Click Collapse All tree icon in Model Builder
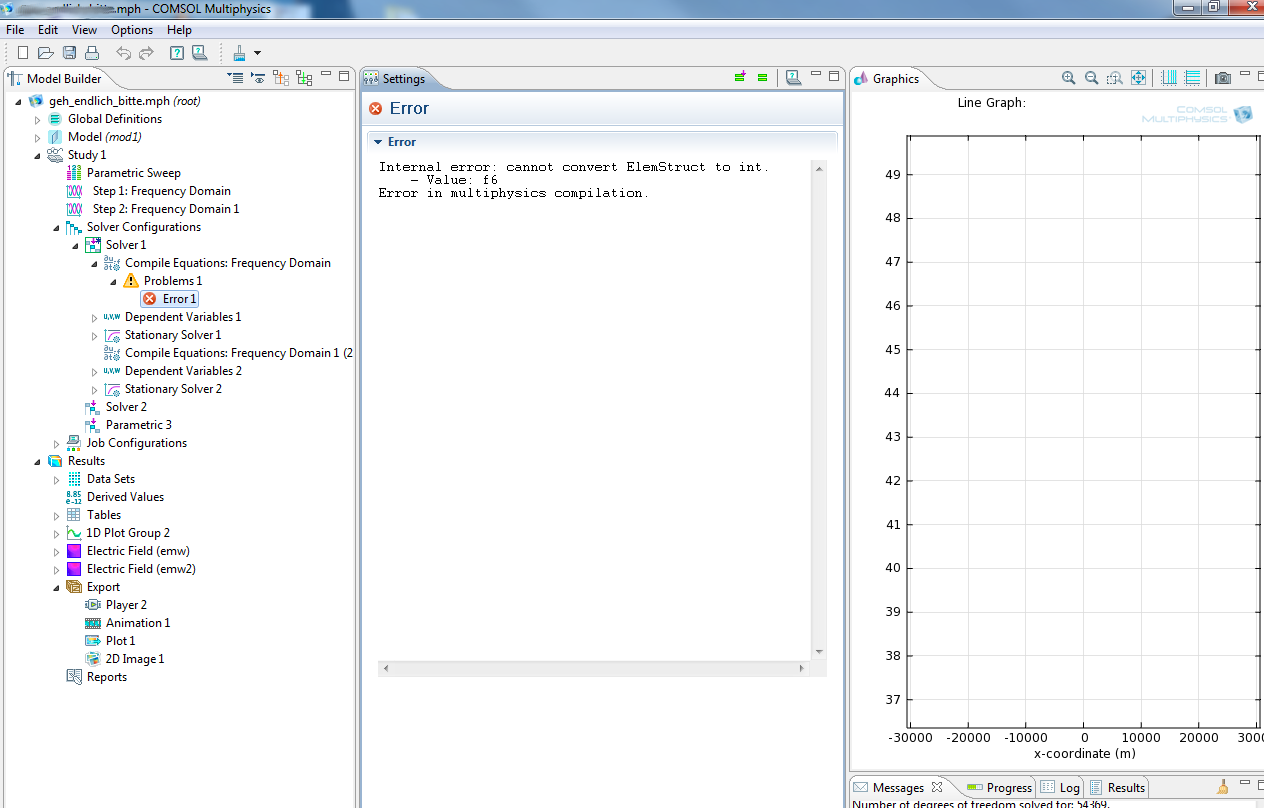The image size is (1264, 808). pyautogui.click(x=281, y=77)
